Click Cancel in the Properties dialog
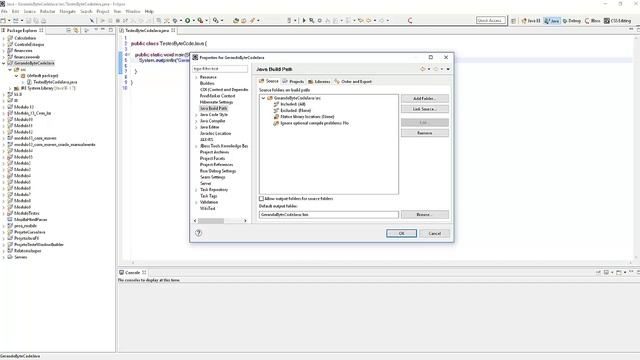 (434, 233)
